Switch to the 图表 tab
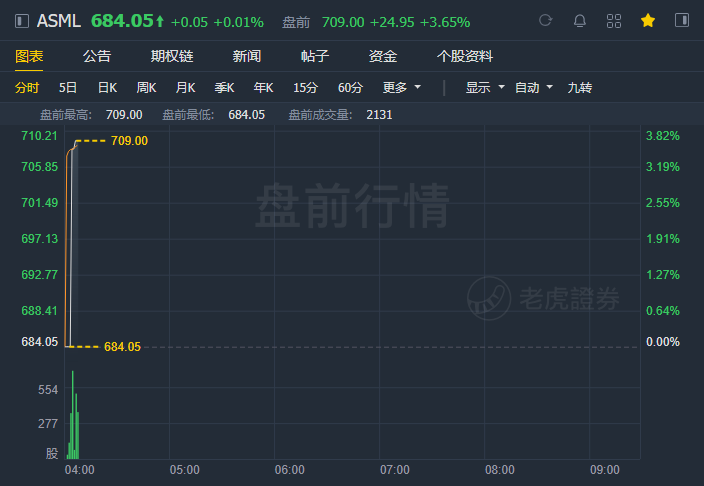 click(x=29, y=56)
